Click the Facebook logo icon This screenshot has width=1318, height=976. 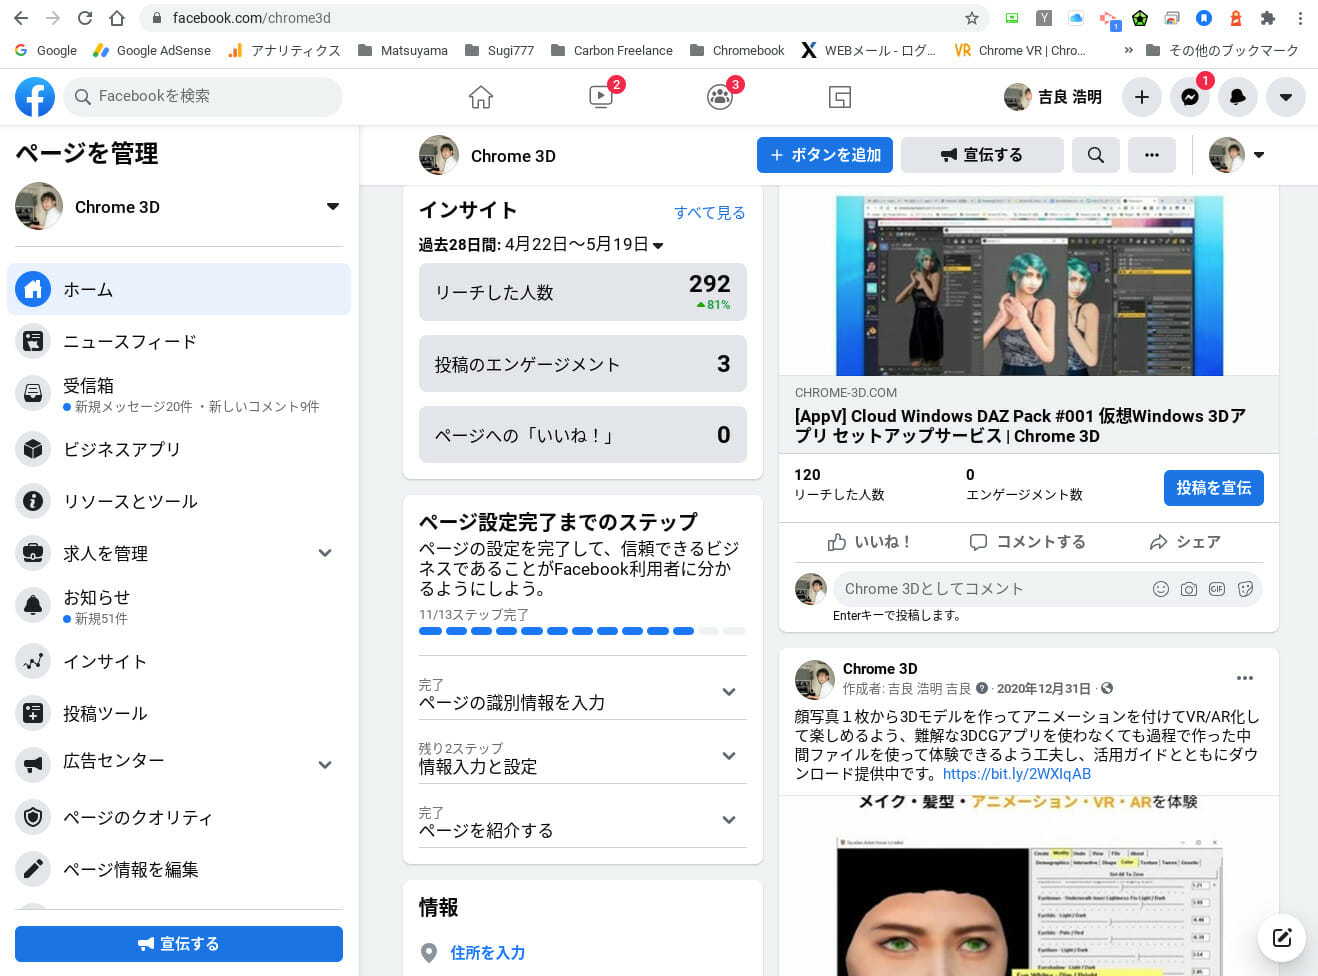35,97
